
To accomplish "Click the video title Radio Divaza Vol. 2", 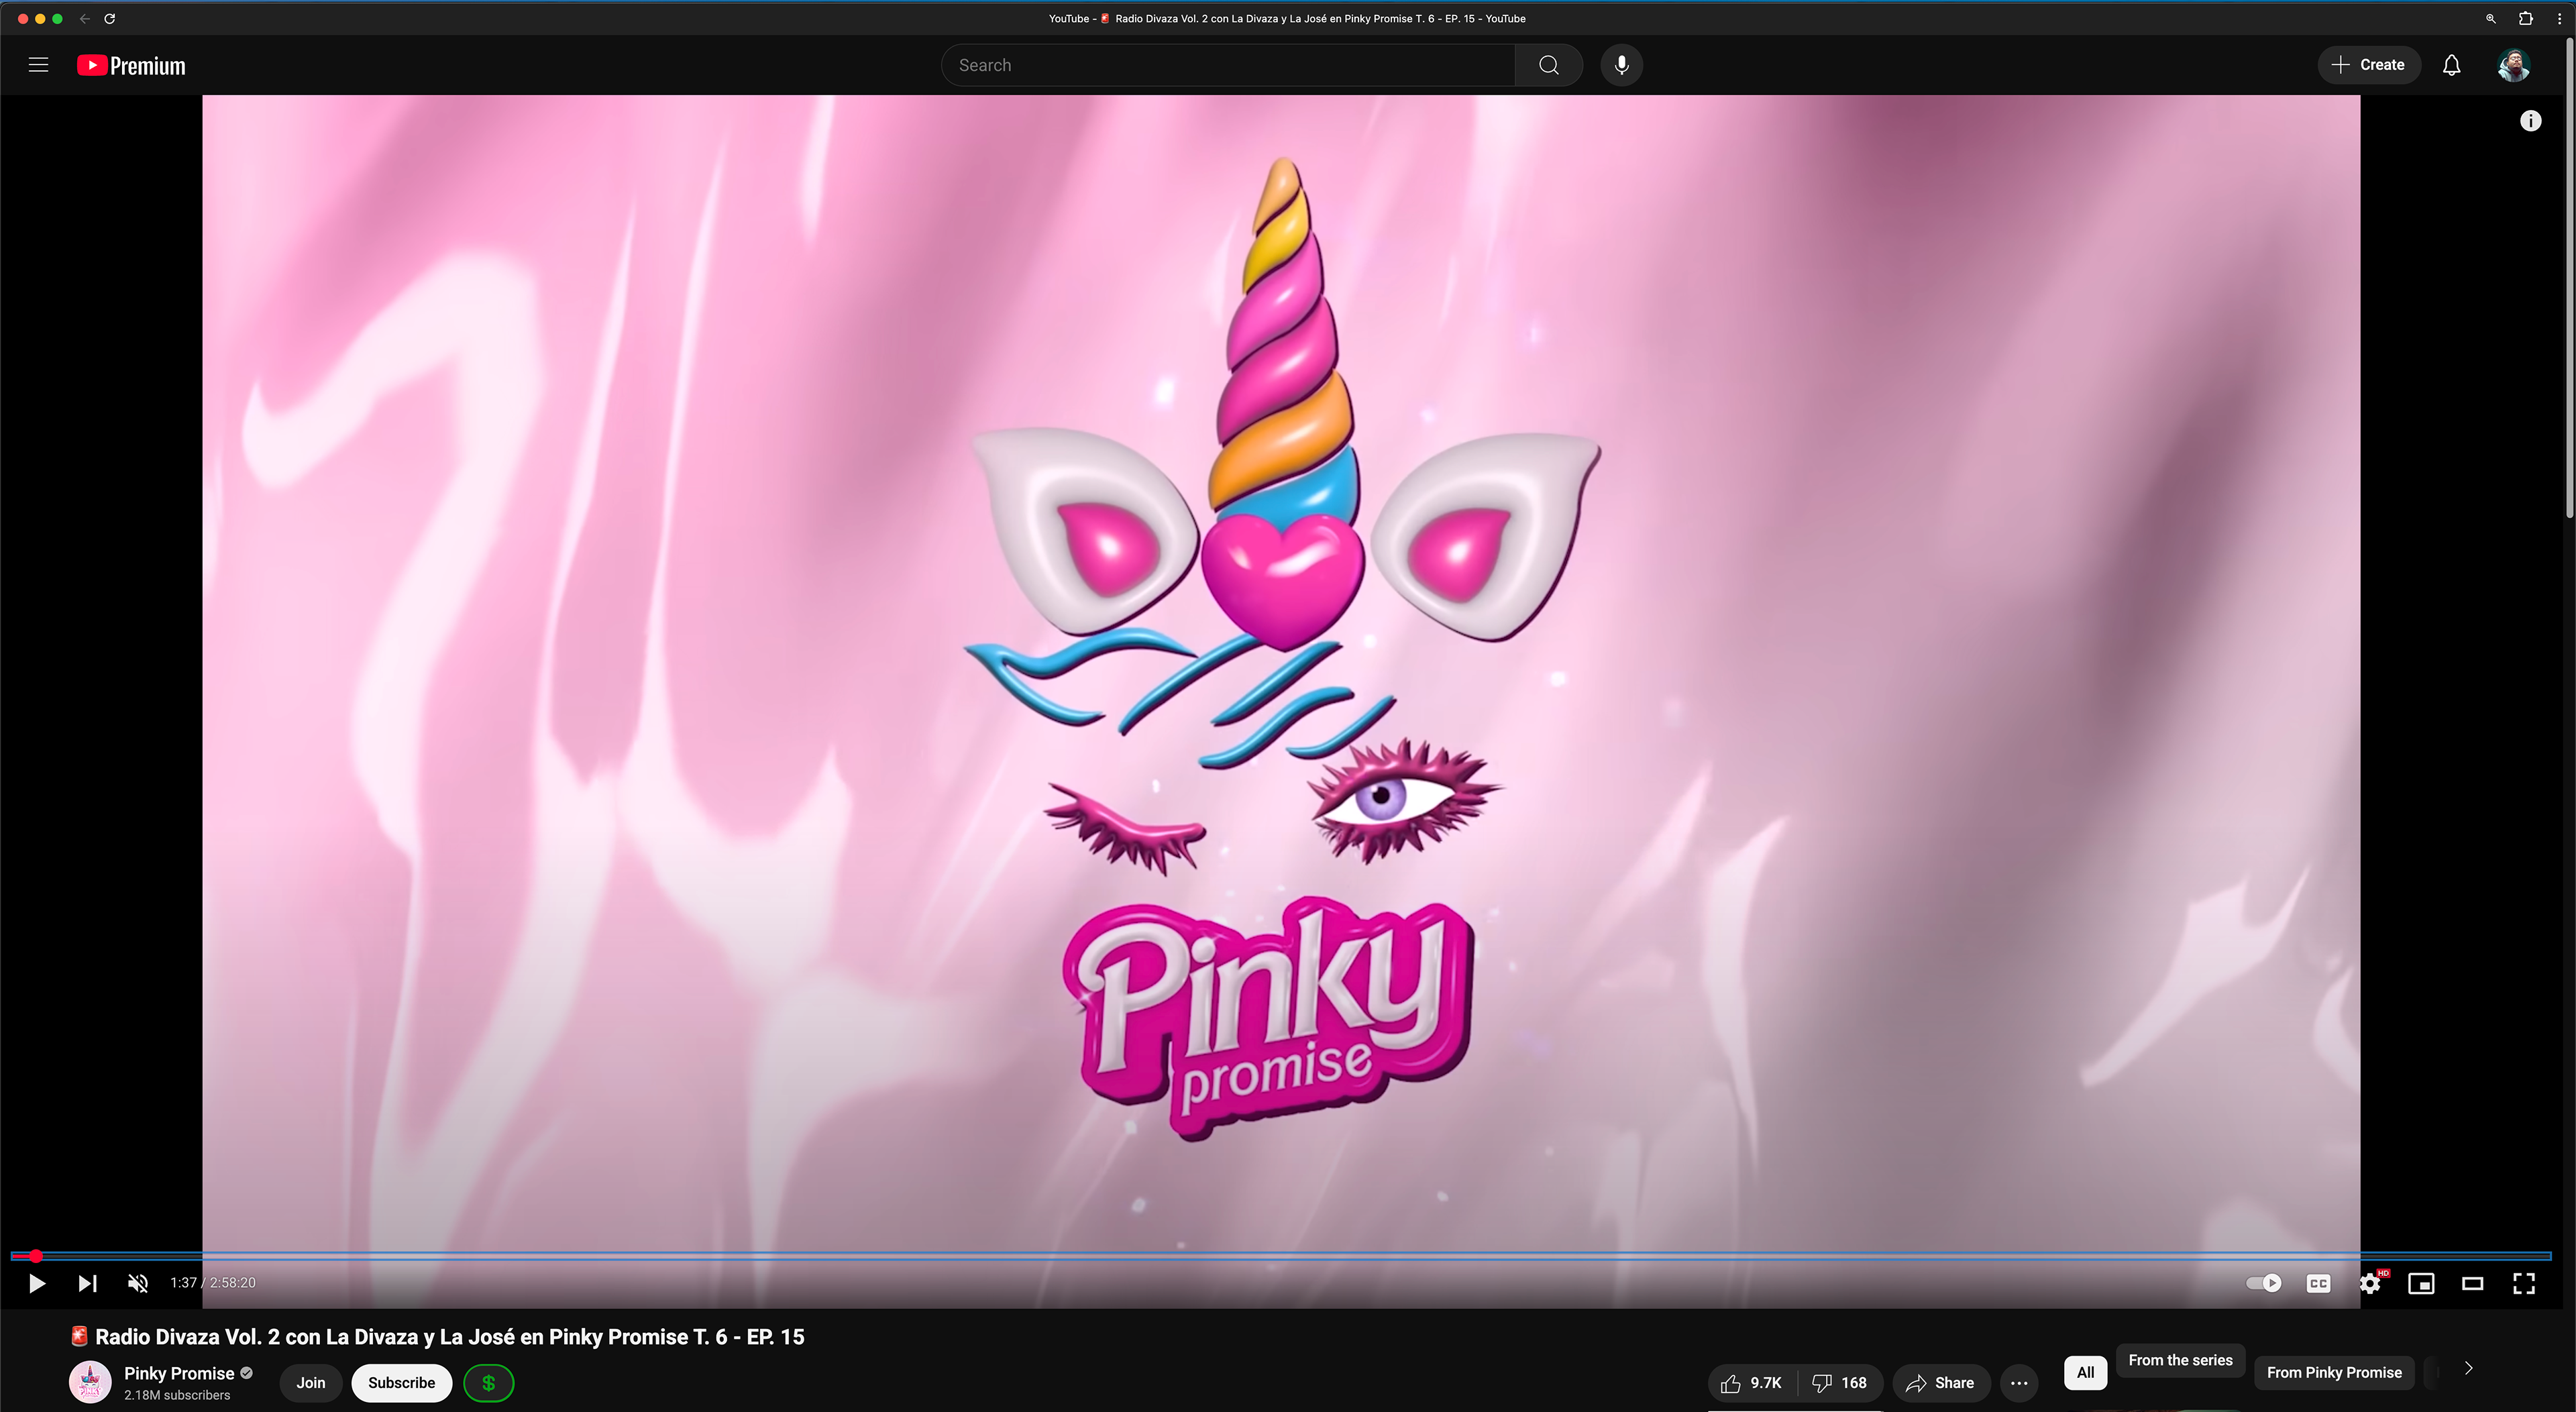I will pos(438,1337).
